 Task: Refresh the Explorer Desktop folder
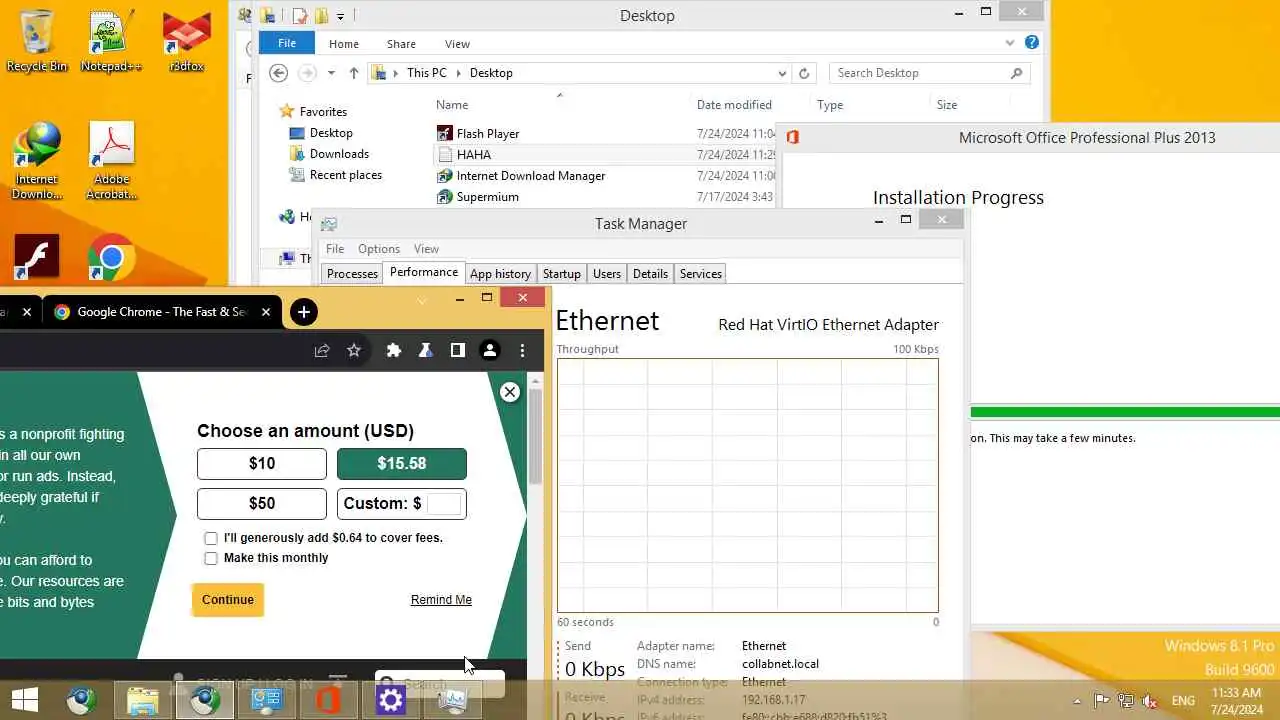pos(804,73)
